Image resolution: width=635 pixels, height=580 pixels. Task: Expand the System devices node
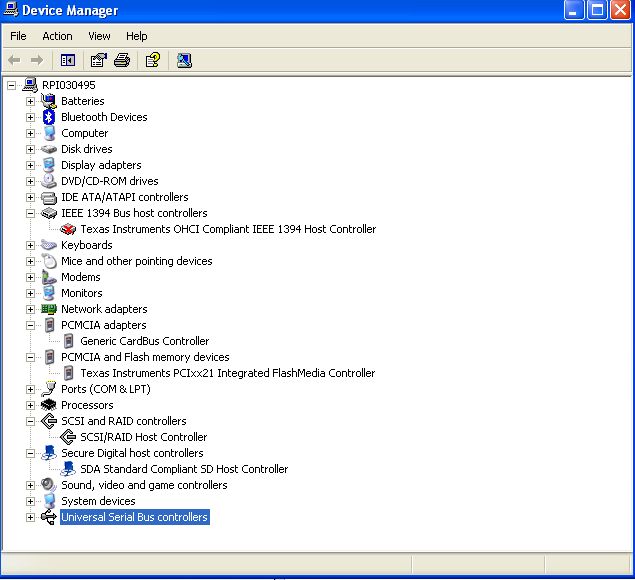[30, 501]
